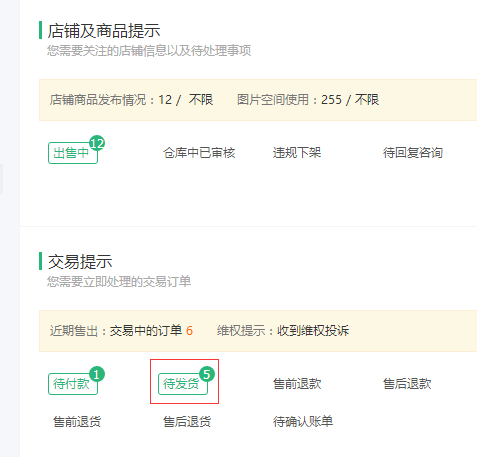Open 售前退货 requests
477x457 pixels.
pos(77,422)
